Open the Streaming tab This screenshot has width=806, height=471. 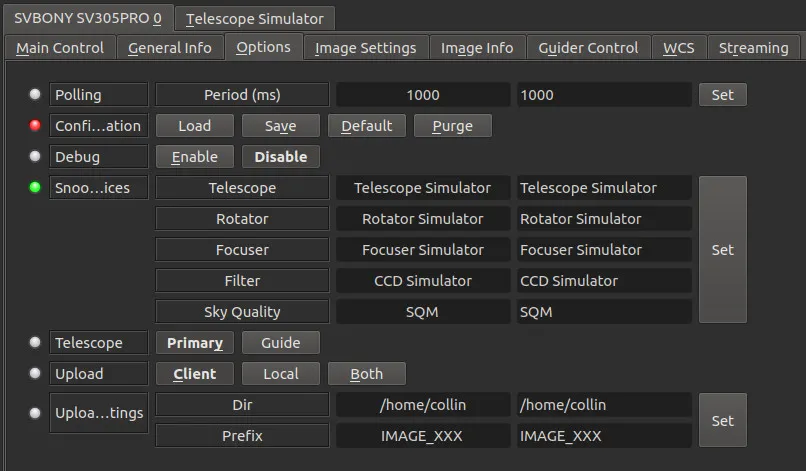(753, 48)
